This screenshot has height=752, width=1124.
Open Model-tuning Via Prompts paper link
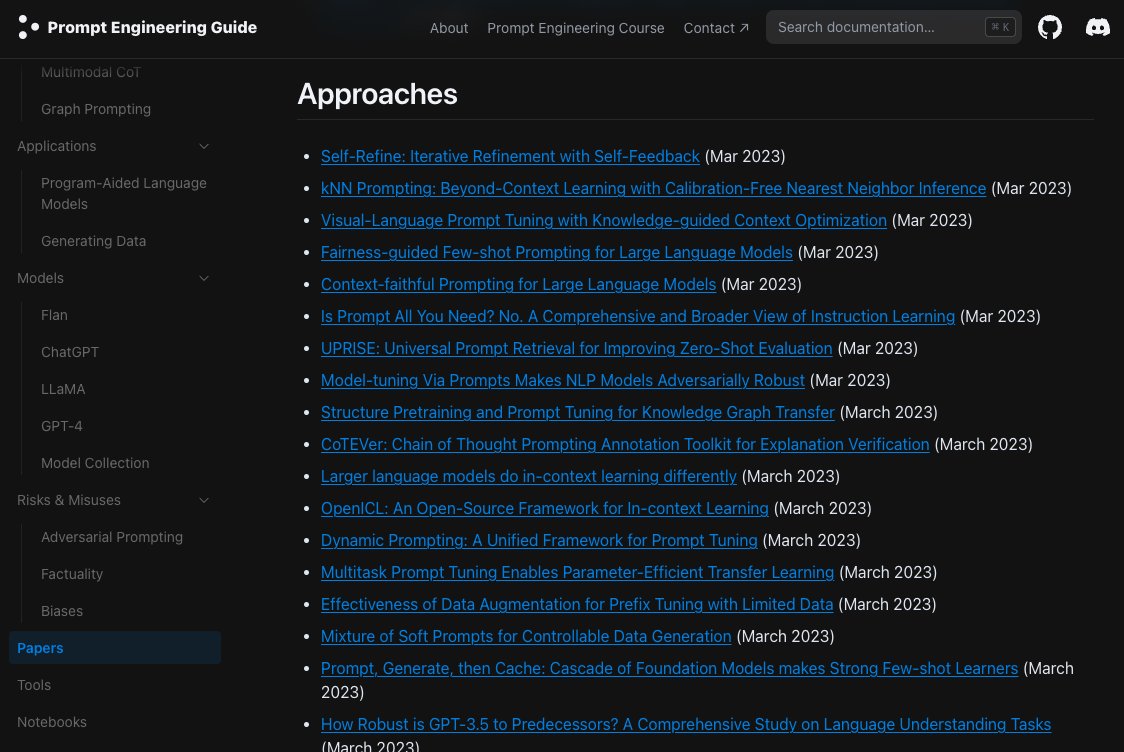click(563, 381)
